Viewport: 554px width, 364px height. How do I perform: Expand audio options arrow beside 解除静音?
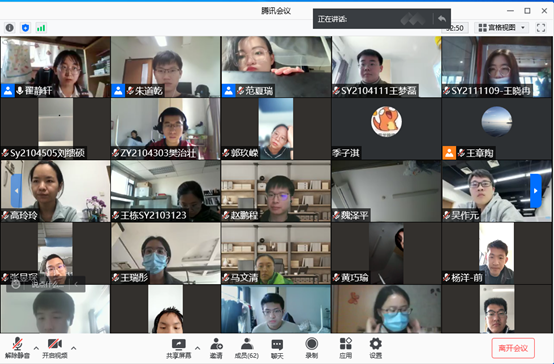36,348
